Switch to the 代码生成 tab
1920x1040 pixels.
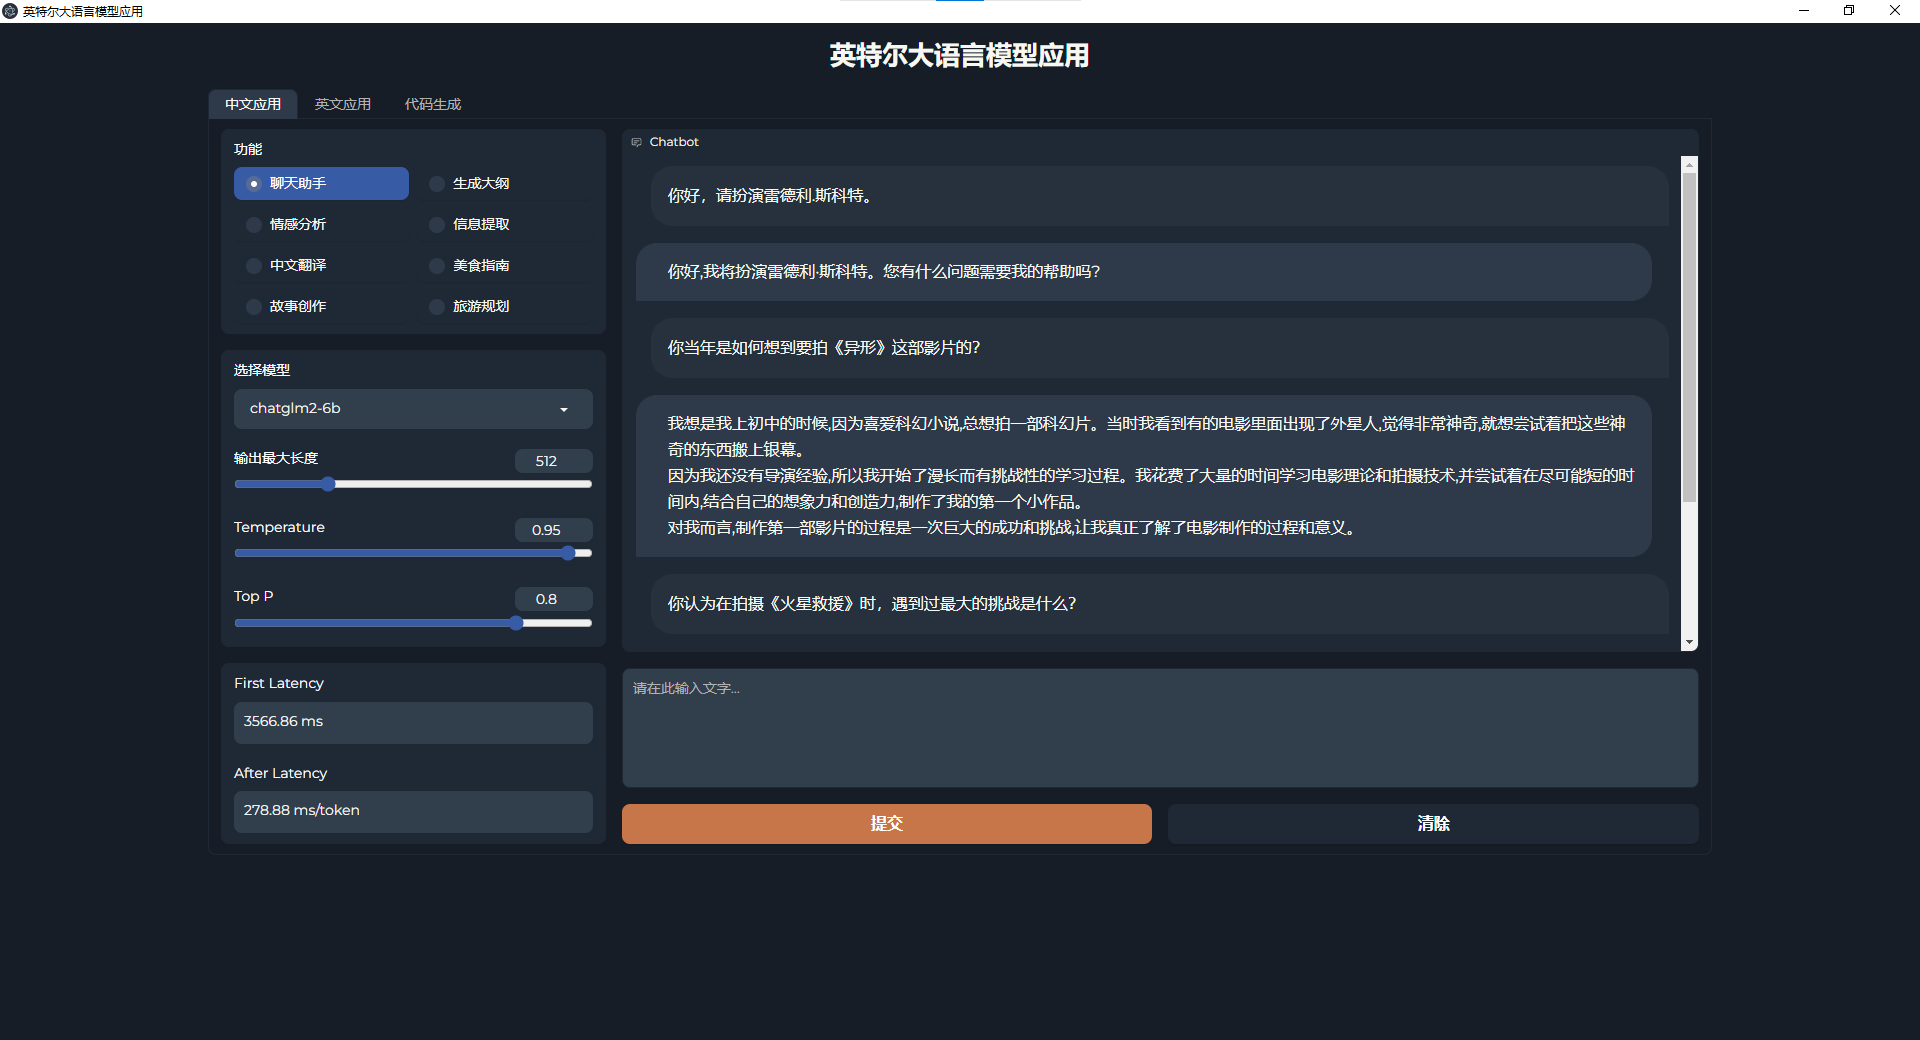tap(432, 103)
